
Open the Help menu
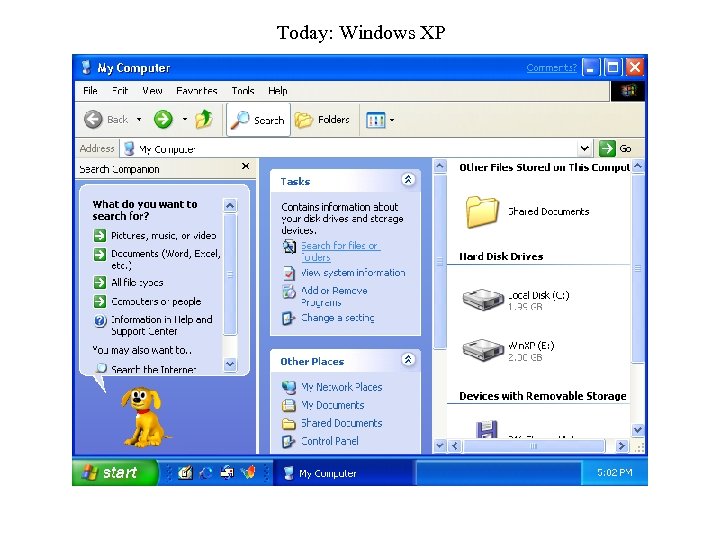click(278, 90)
